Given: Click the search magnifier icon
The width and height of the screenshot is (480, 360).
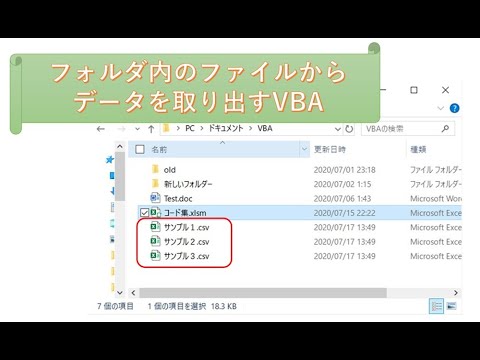Looking at the screenshot, I should point(445,129).
